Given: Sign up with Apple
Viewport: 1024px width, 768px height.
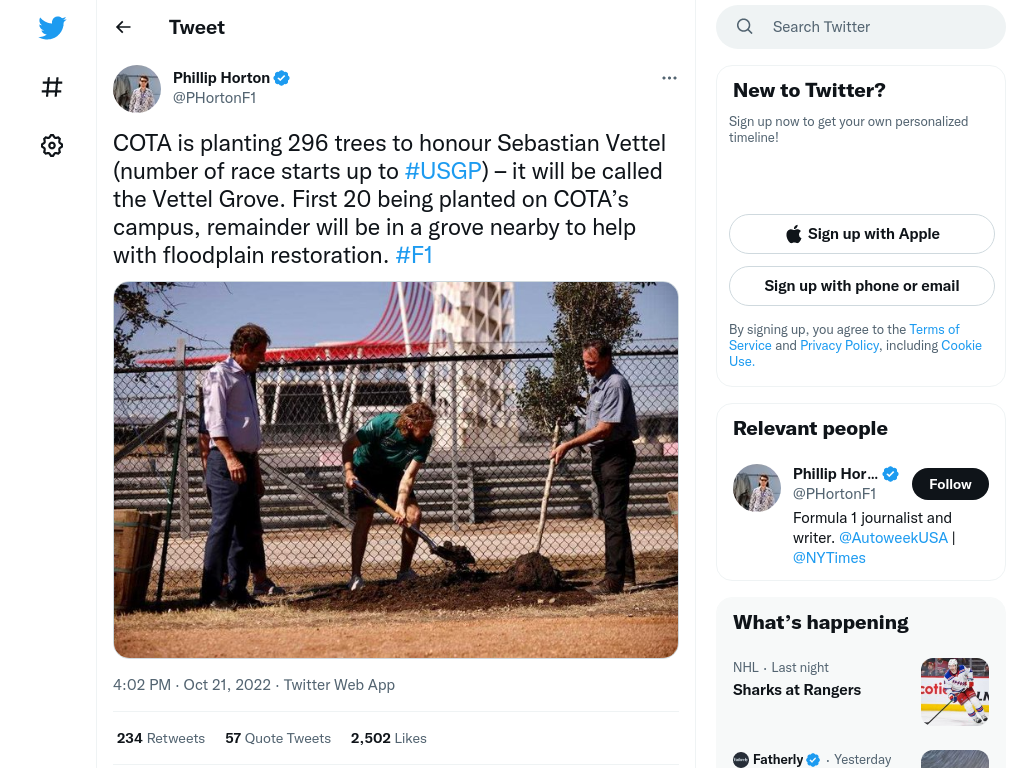Looking at the screenshot, I should point(861,234).
